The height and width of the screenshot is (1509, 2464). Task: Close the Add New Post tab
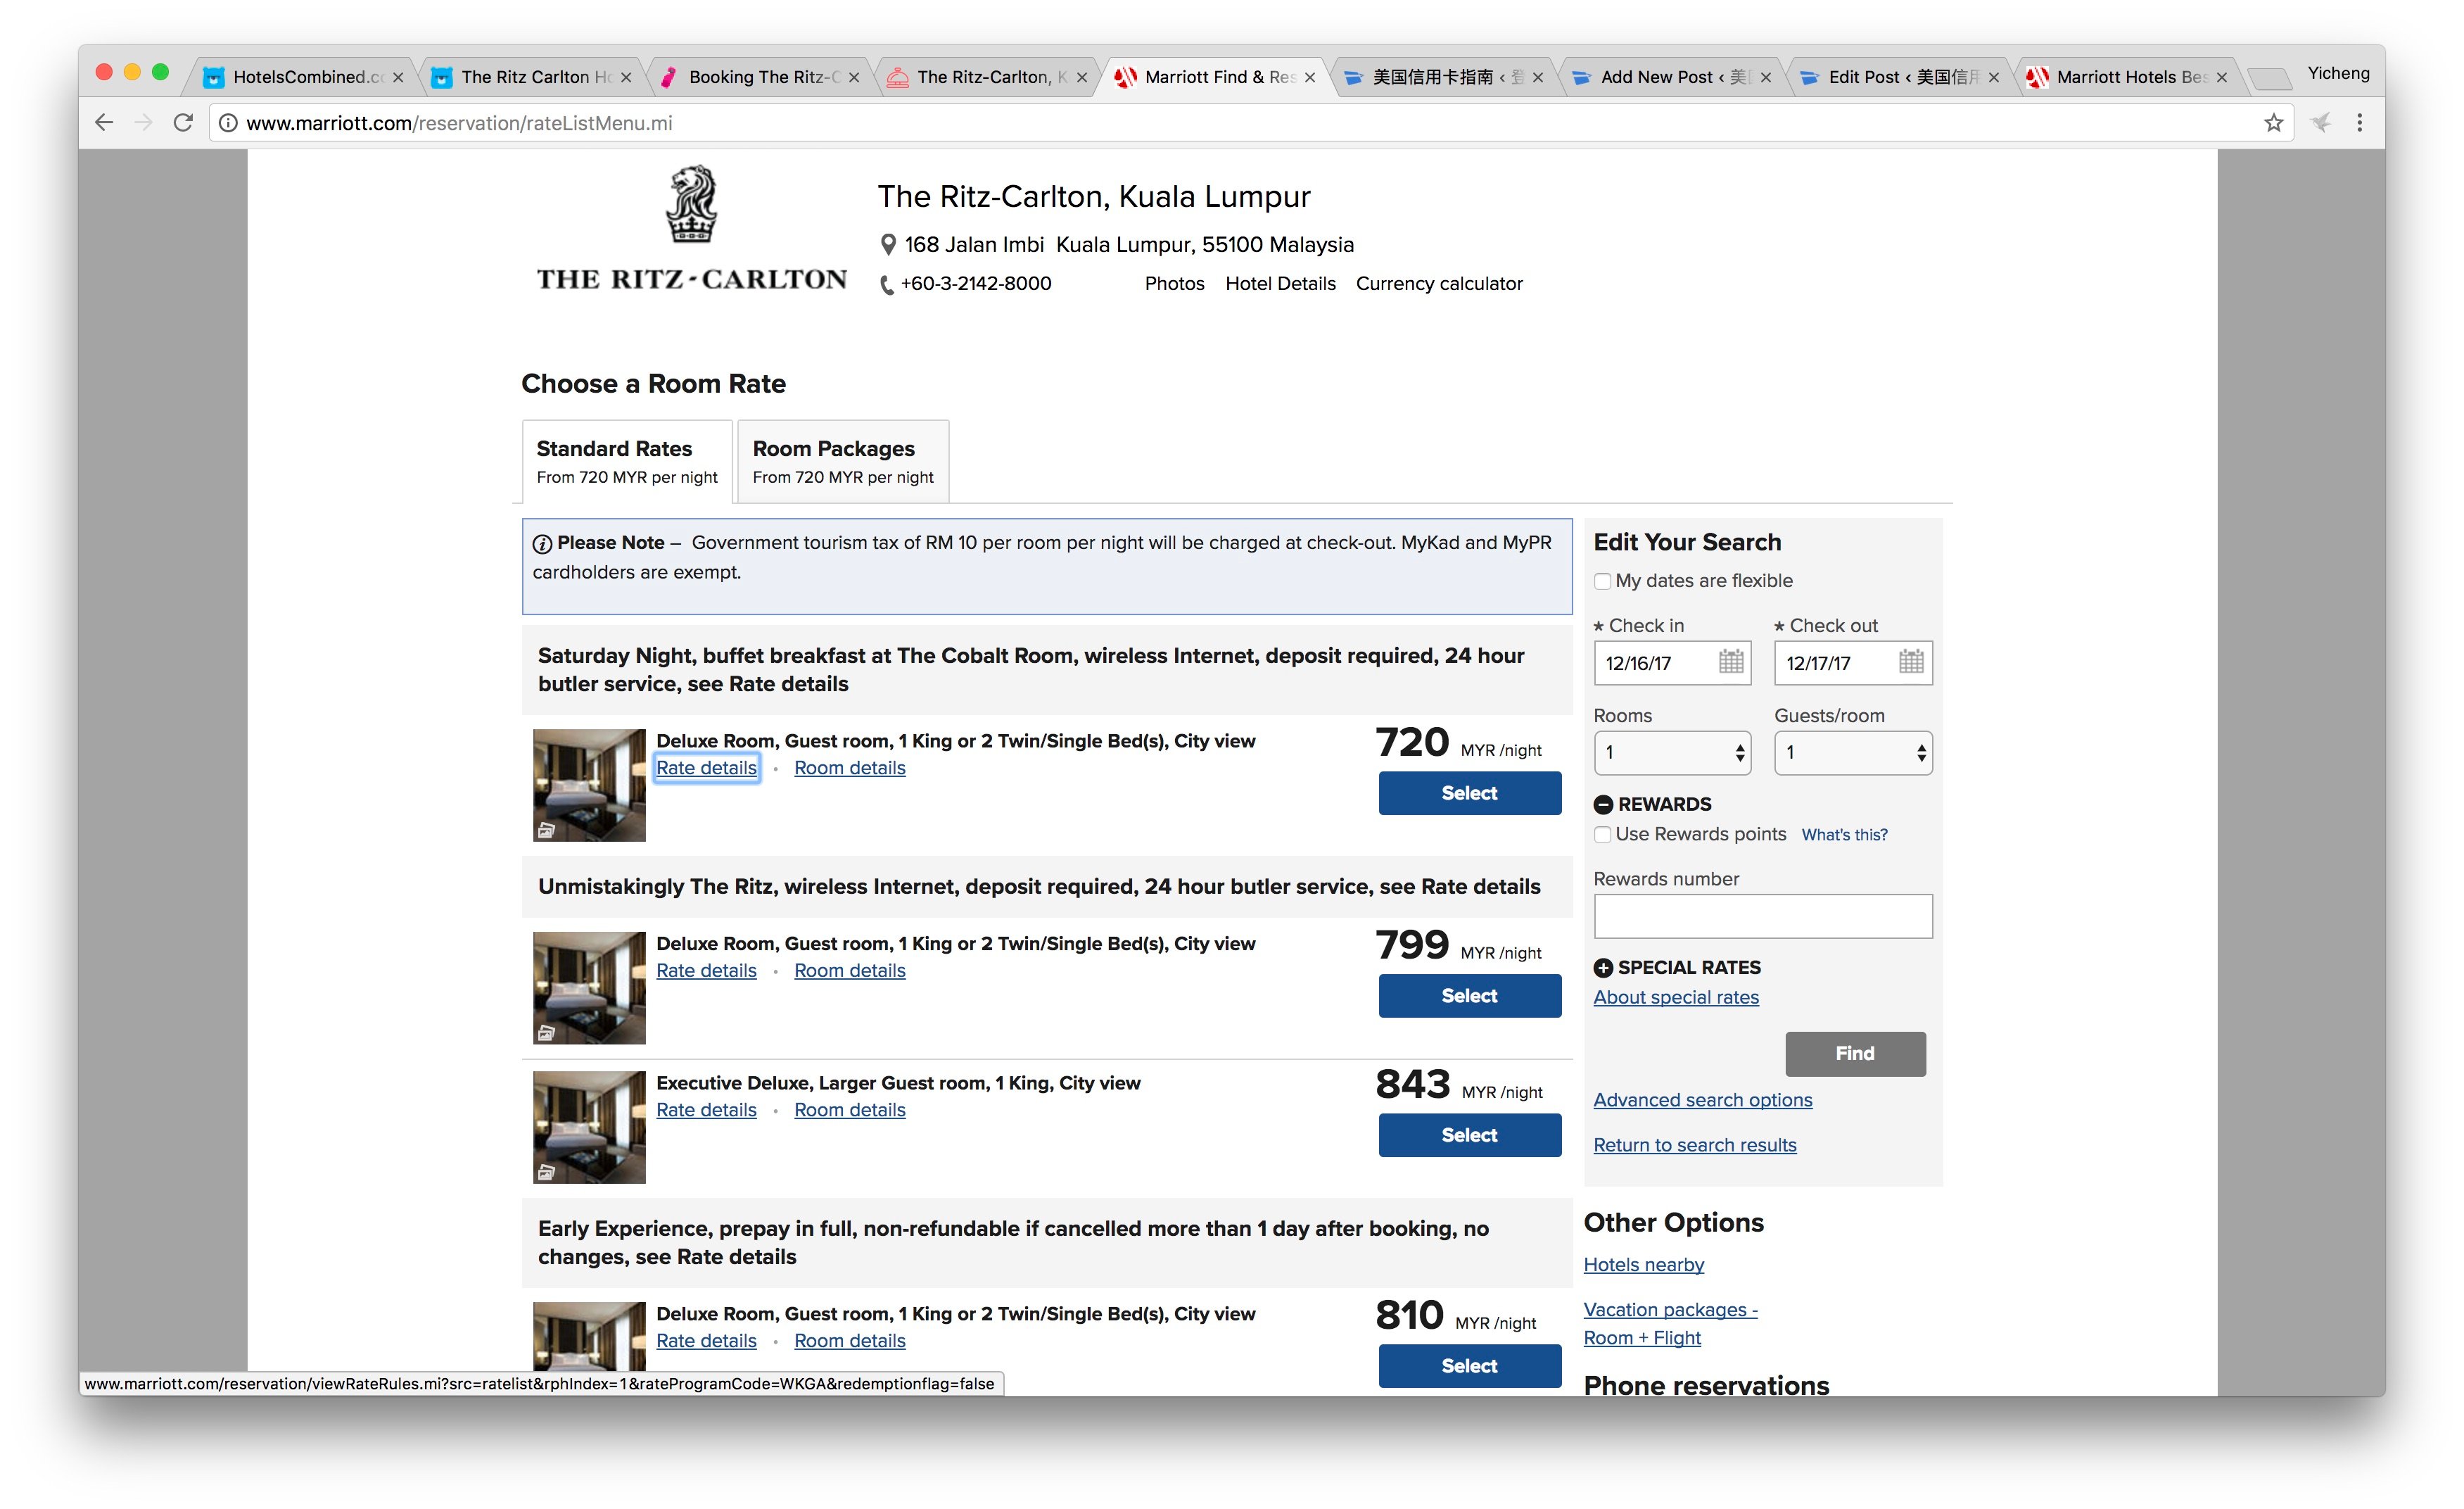click(x=1765, y=77)
